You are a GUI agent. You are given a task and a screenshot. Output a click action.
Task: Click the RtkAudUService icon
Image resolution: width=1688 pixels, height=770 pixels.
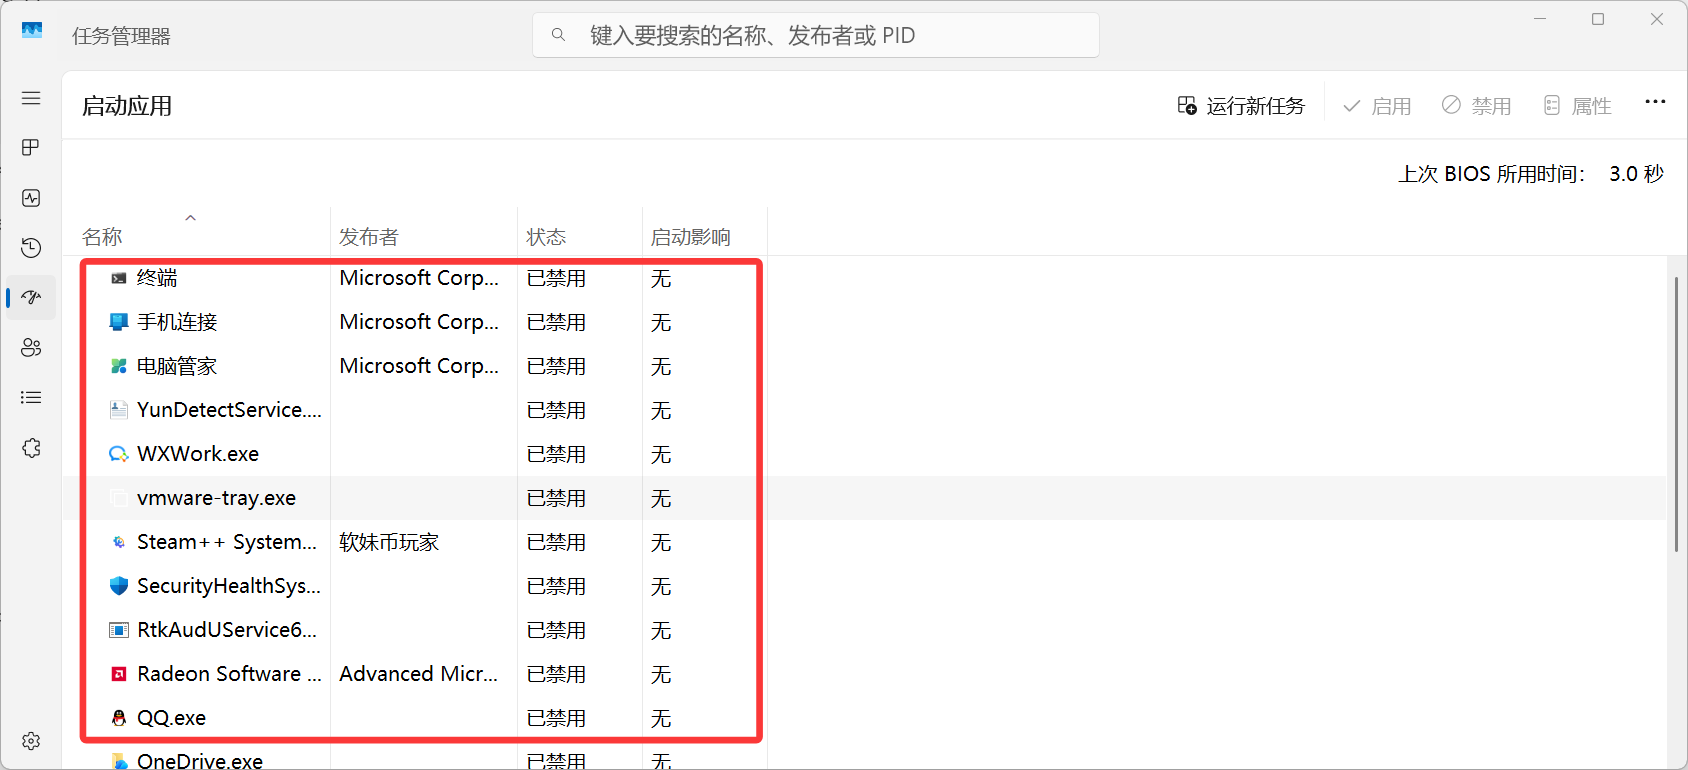(119, 630)
